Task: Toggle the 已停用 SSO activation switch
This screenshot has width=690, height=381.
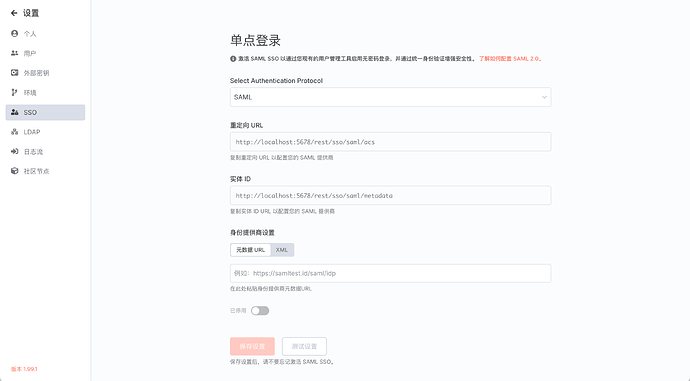Action: pos(260,311)
